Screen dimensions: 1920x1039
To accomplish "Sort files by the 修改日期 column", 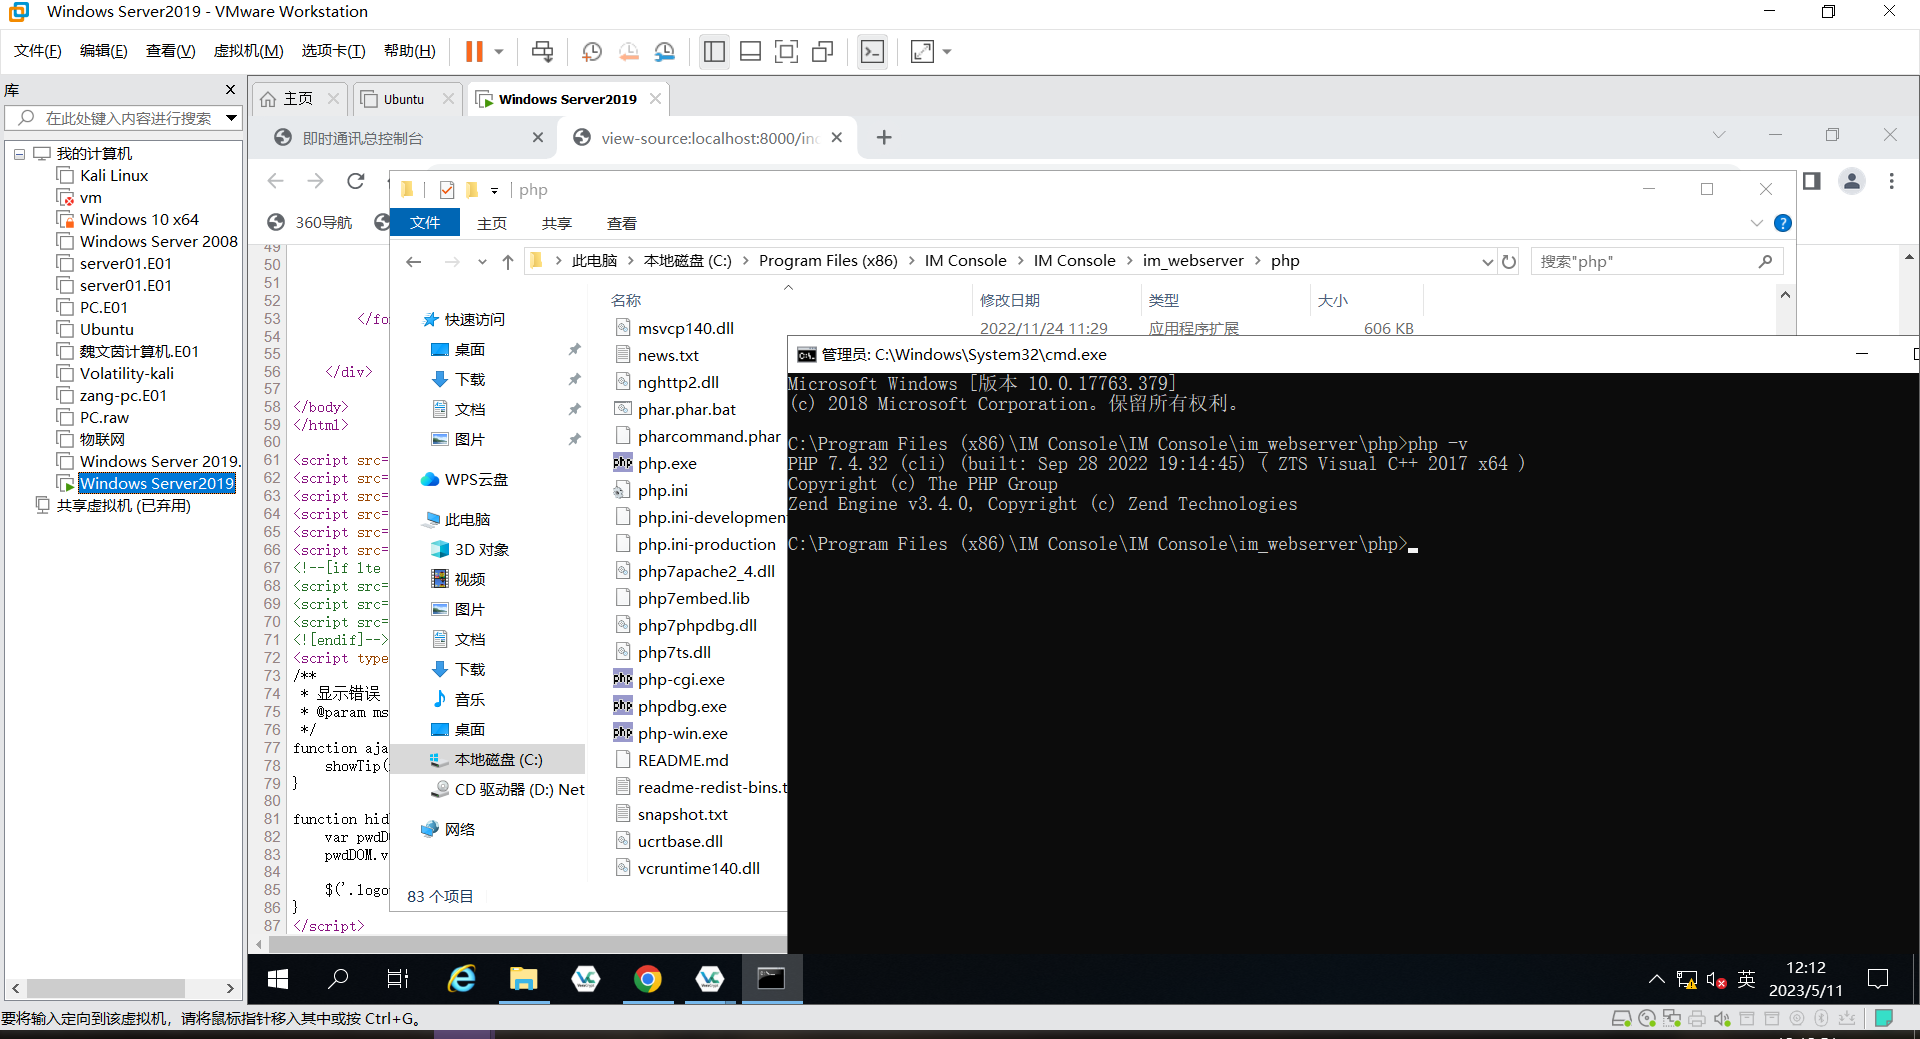I will [x=1010, y=301].
